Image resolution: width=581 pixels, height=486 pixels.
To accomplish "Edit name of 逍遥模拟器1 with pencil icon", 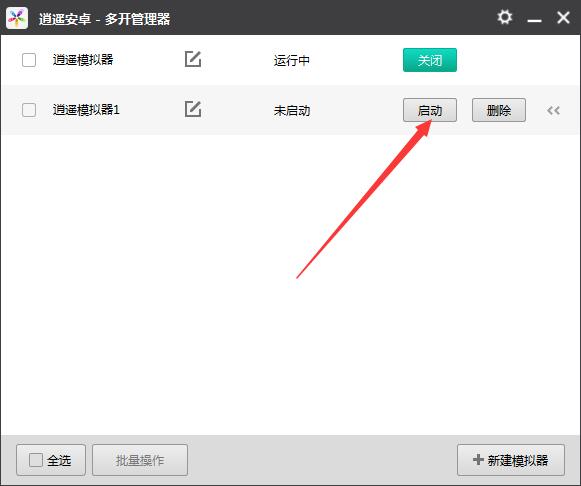I will [x=193, y=109].
